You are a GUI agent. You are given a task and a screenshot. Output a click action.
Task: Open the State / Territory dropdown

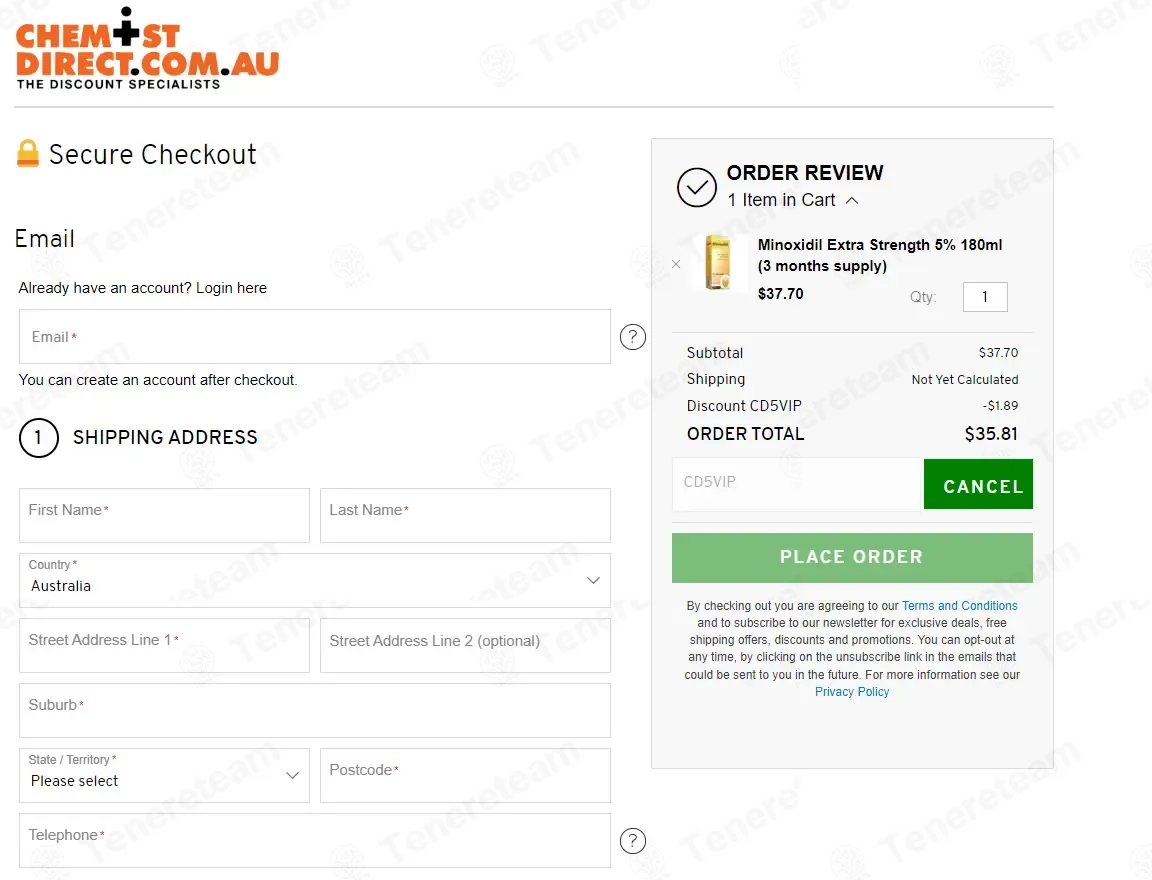(x=164, y=775)
